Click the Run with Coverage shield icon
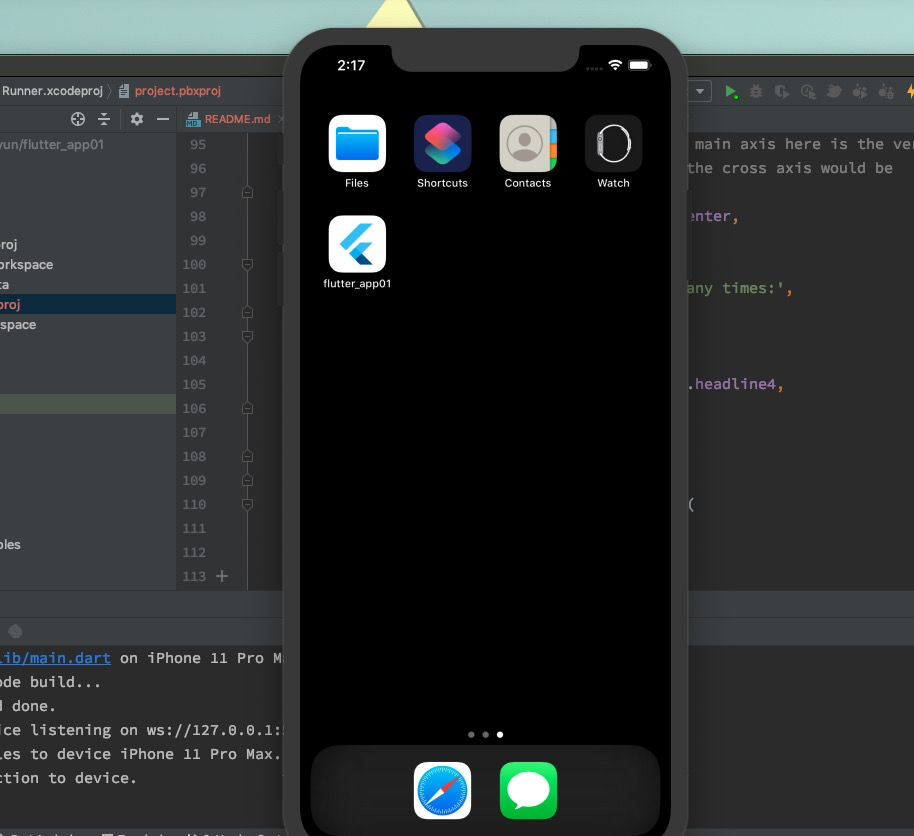 (782, 92)
